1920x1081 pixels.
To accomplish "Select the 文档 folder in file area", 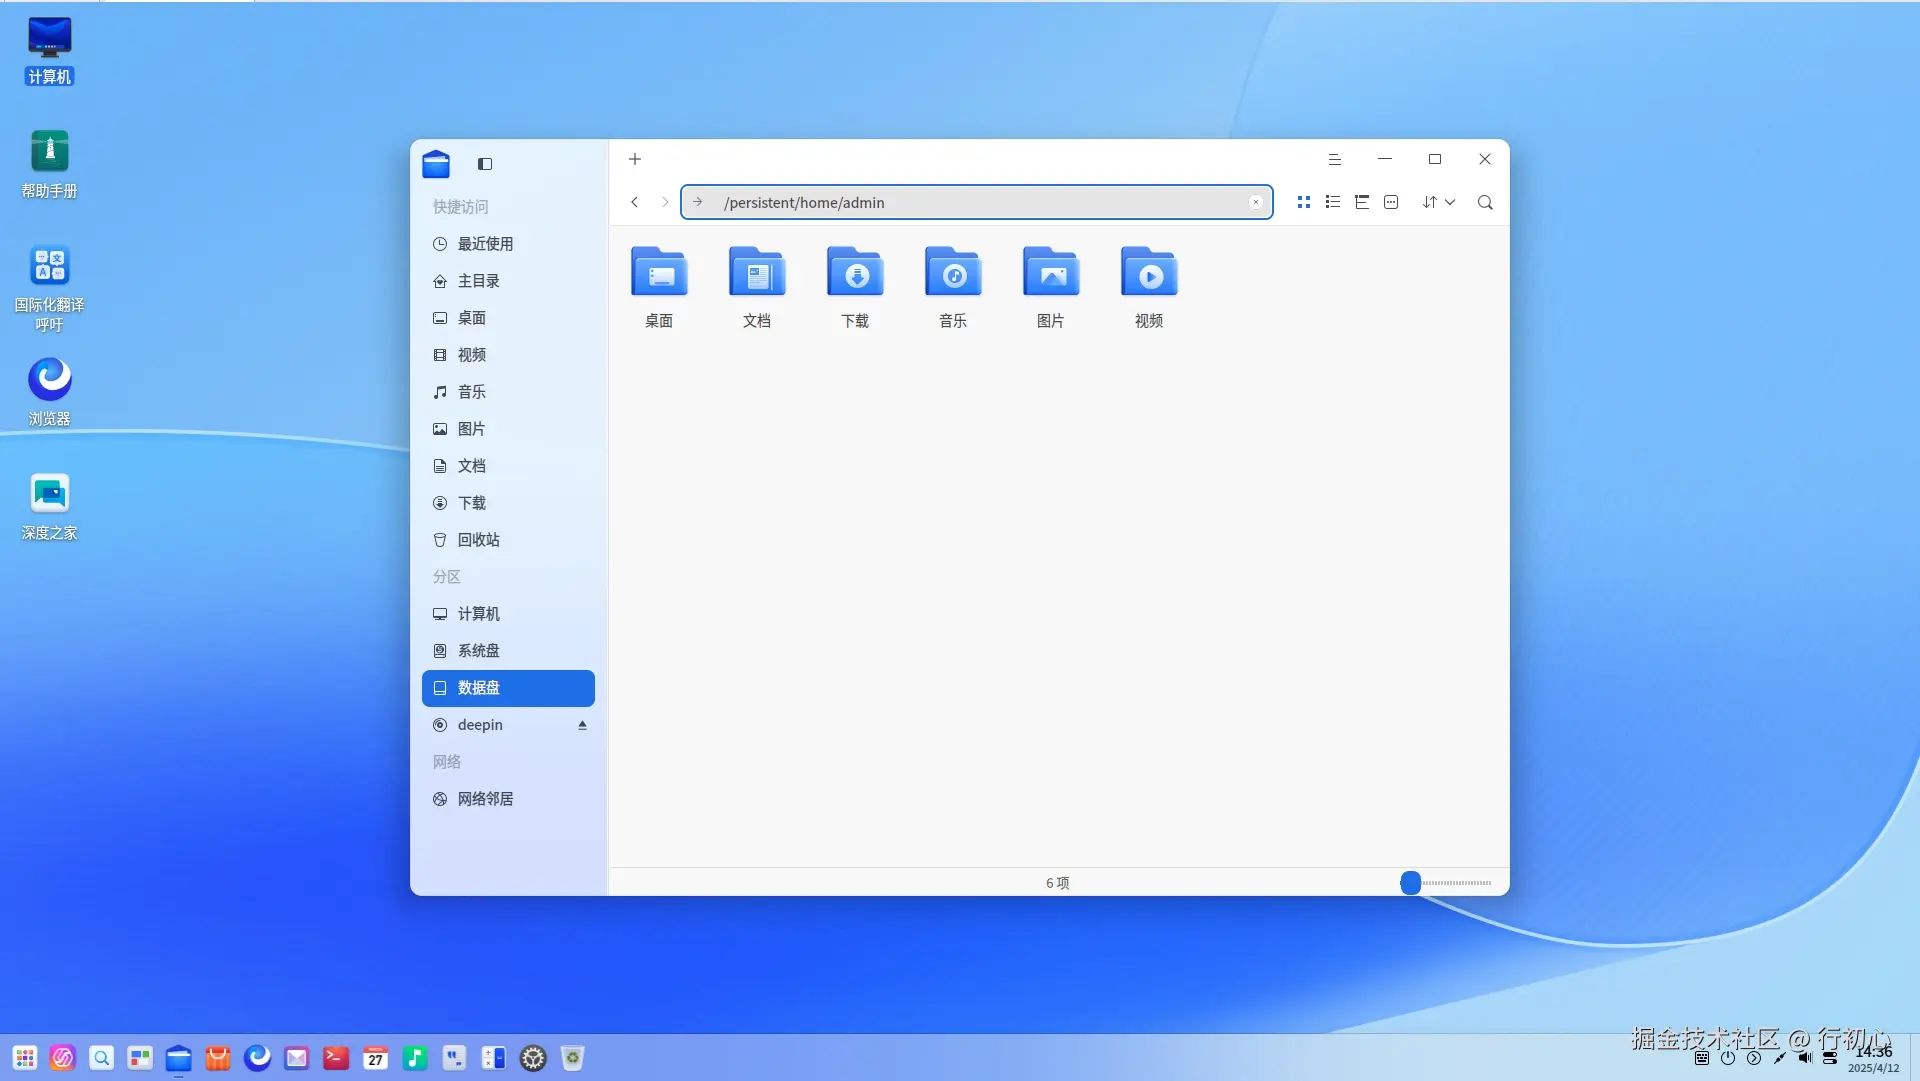I will [x=757, y=287].
